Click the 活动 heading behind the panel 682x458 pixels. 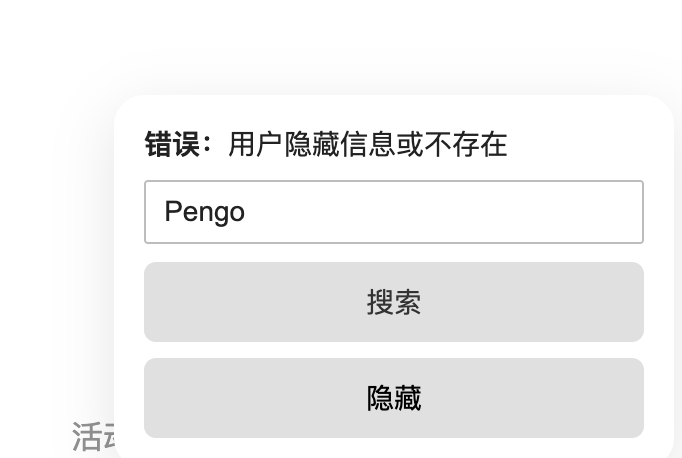pyautogui.click(x=93, y=436)
